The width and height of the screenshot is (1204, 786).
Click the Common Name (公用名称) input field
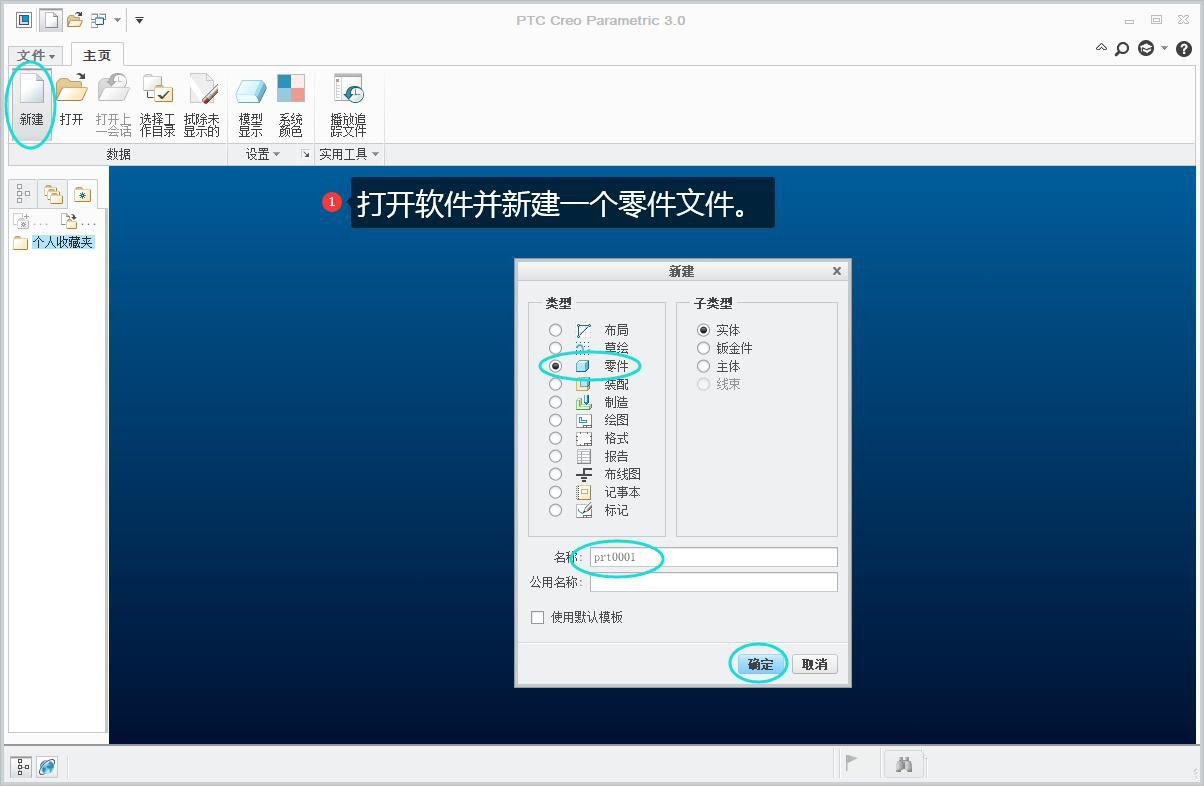[x=713, y=582]
